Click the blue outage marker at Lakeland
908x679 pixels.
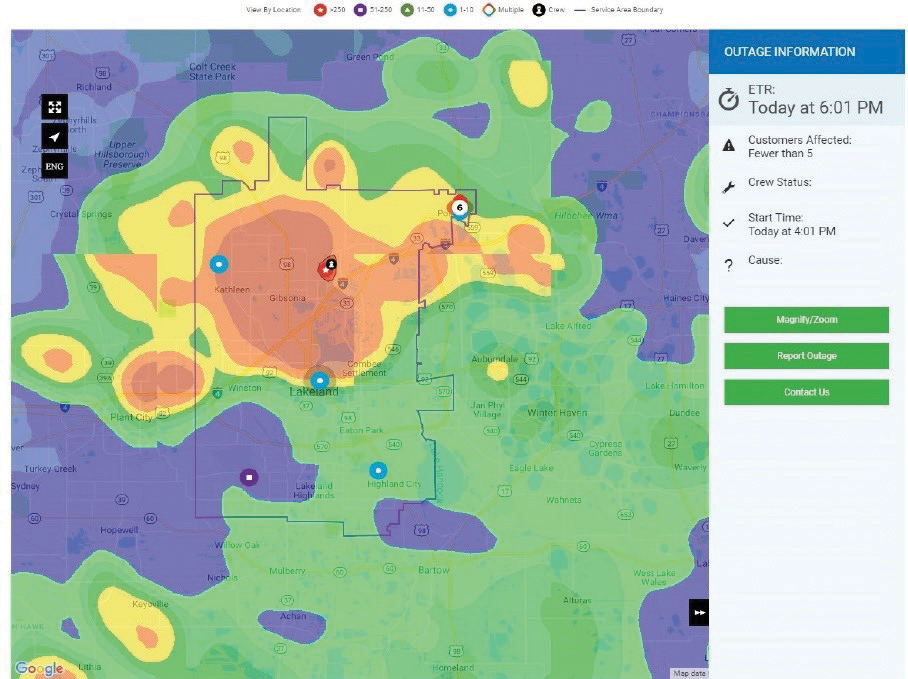pos(320,381)
